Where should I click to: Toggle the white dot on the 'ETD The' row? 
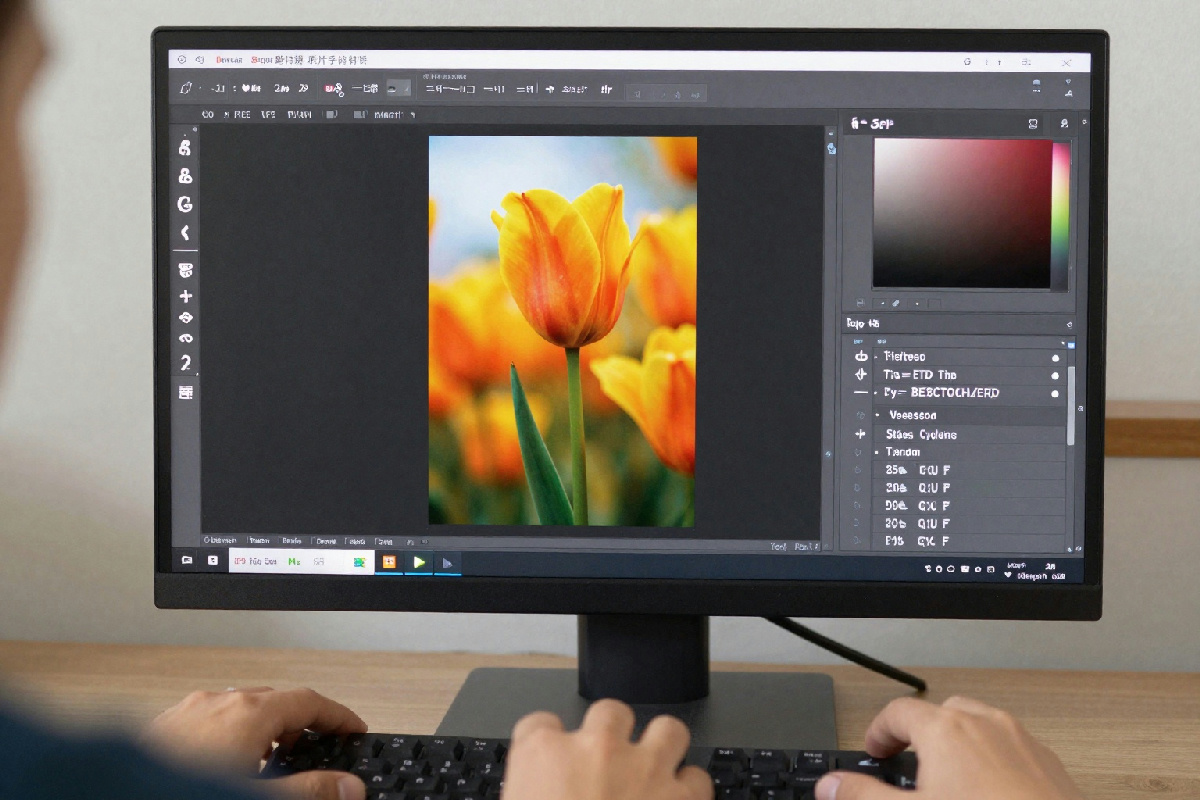(x=1054, y=375)
